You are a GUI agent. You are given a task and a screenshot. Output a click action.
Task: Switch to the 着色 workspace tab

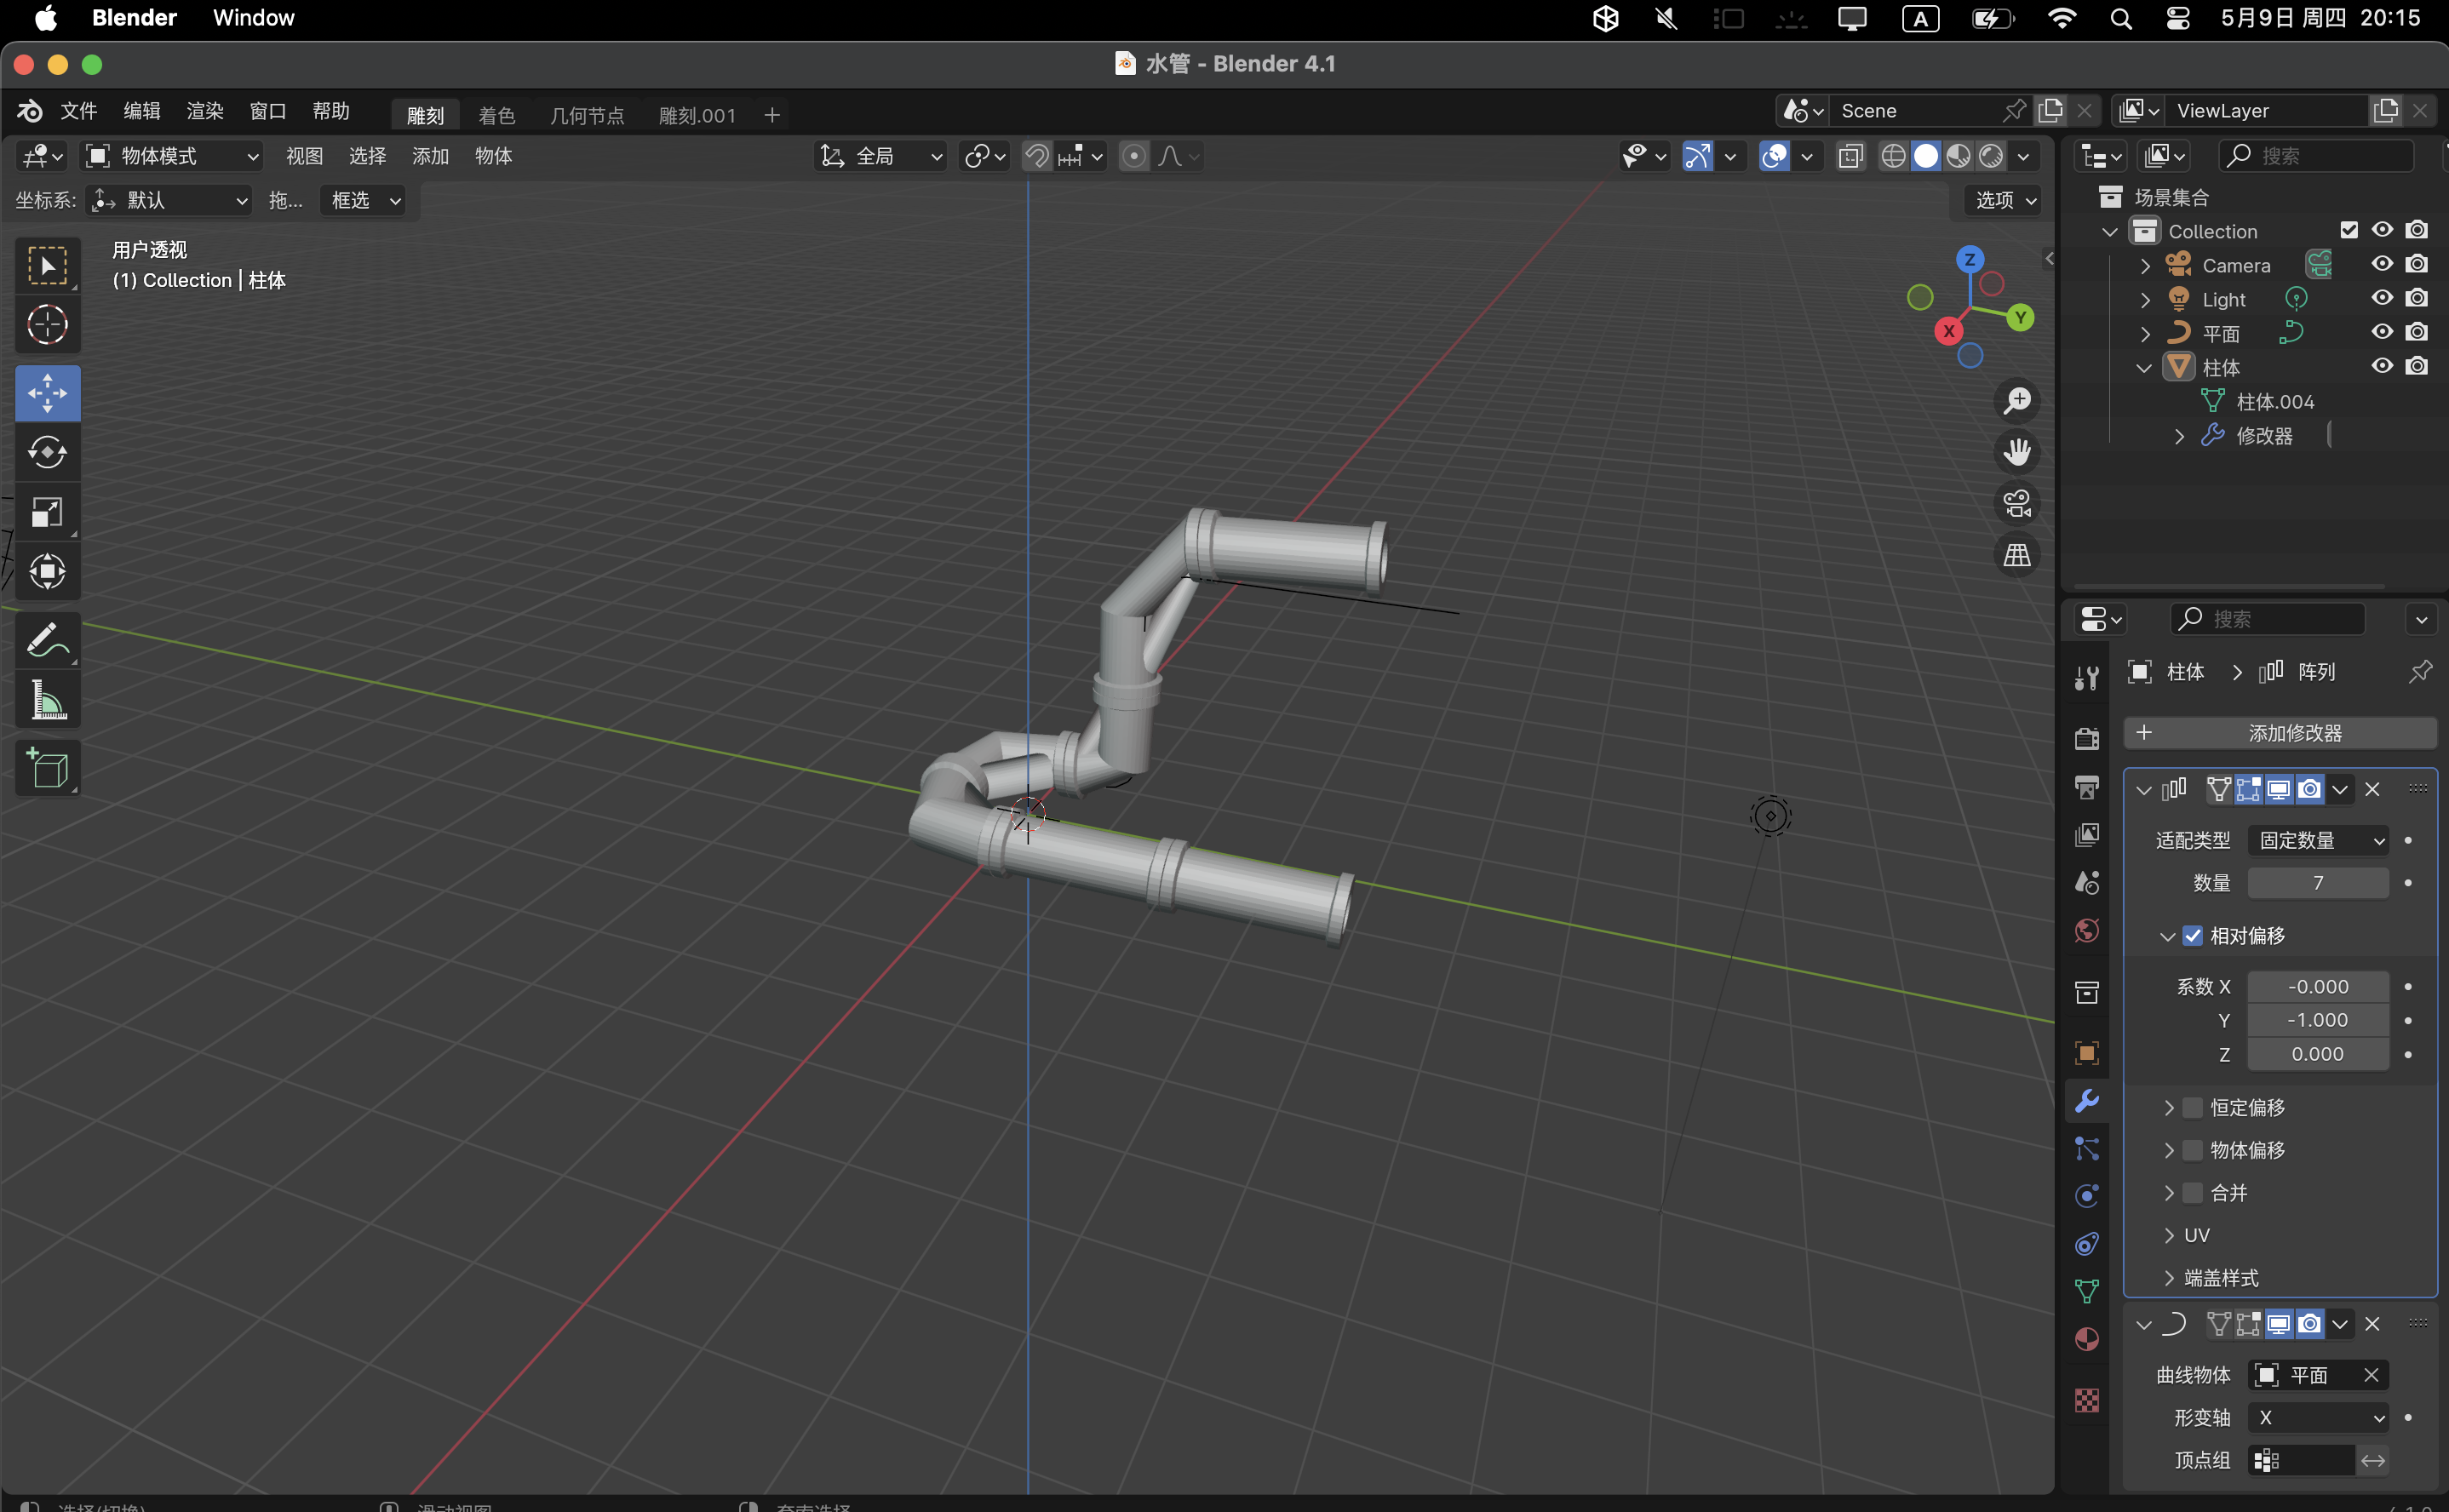coord(497,116)
